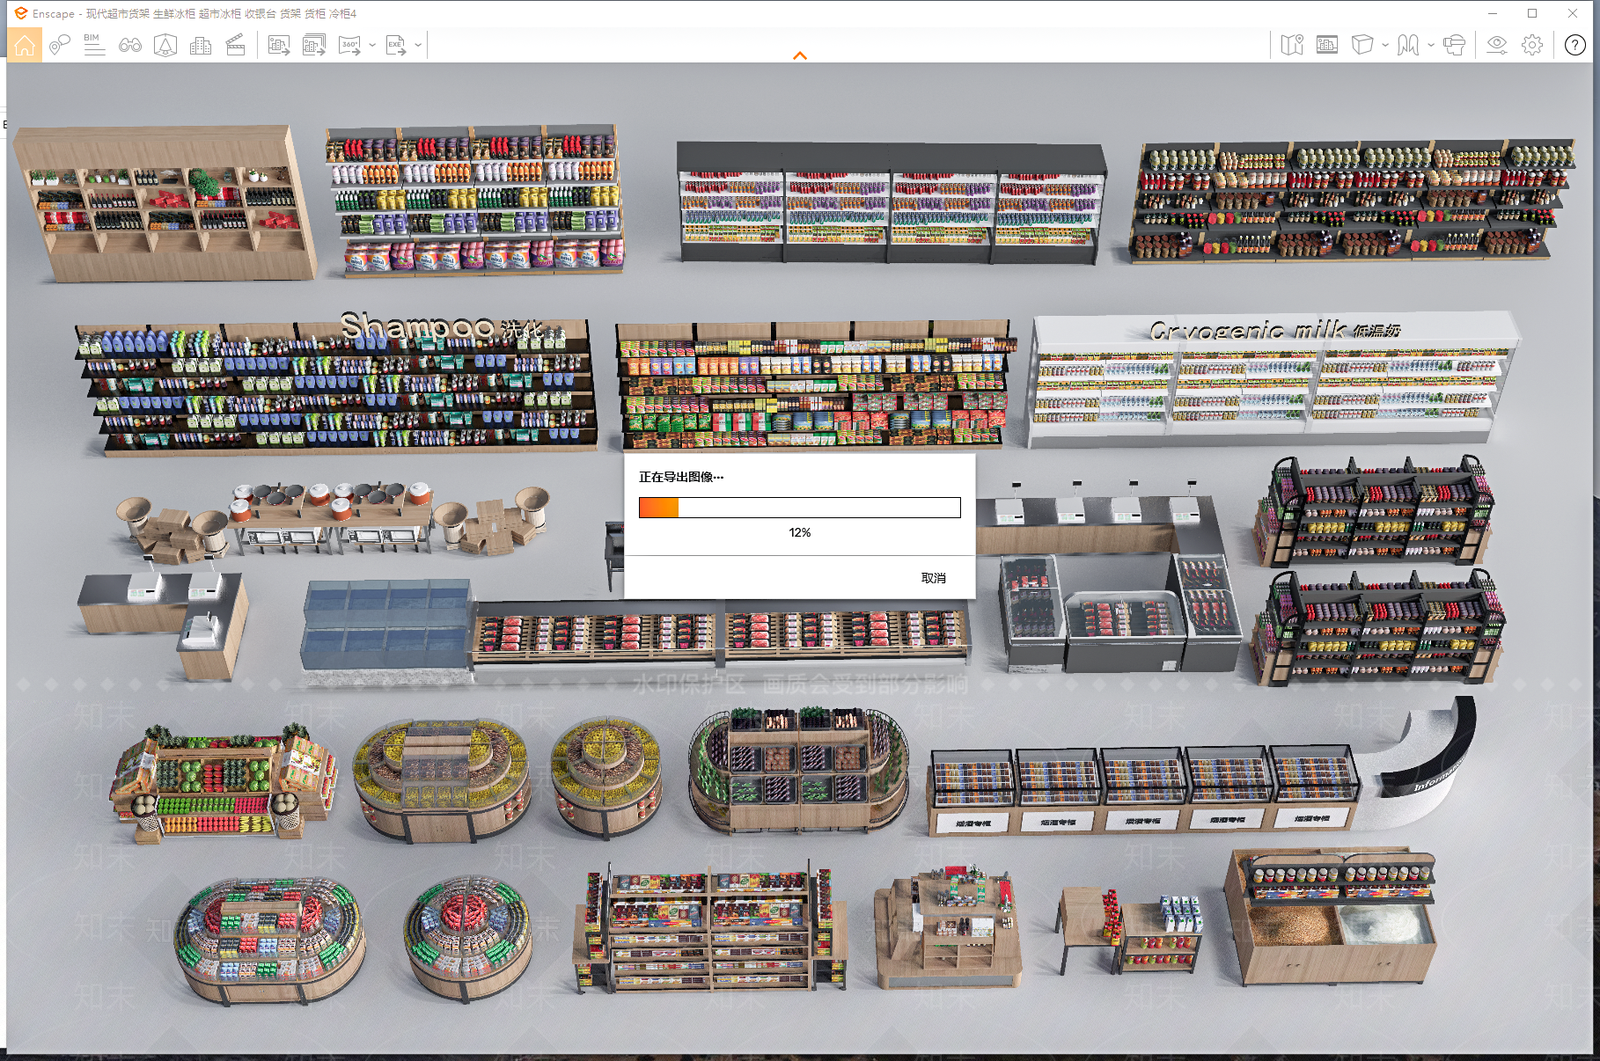
Task: Click the 取消 cancel button
Action: click(933, 578)
